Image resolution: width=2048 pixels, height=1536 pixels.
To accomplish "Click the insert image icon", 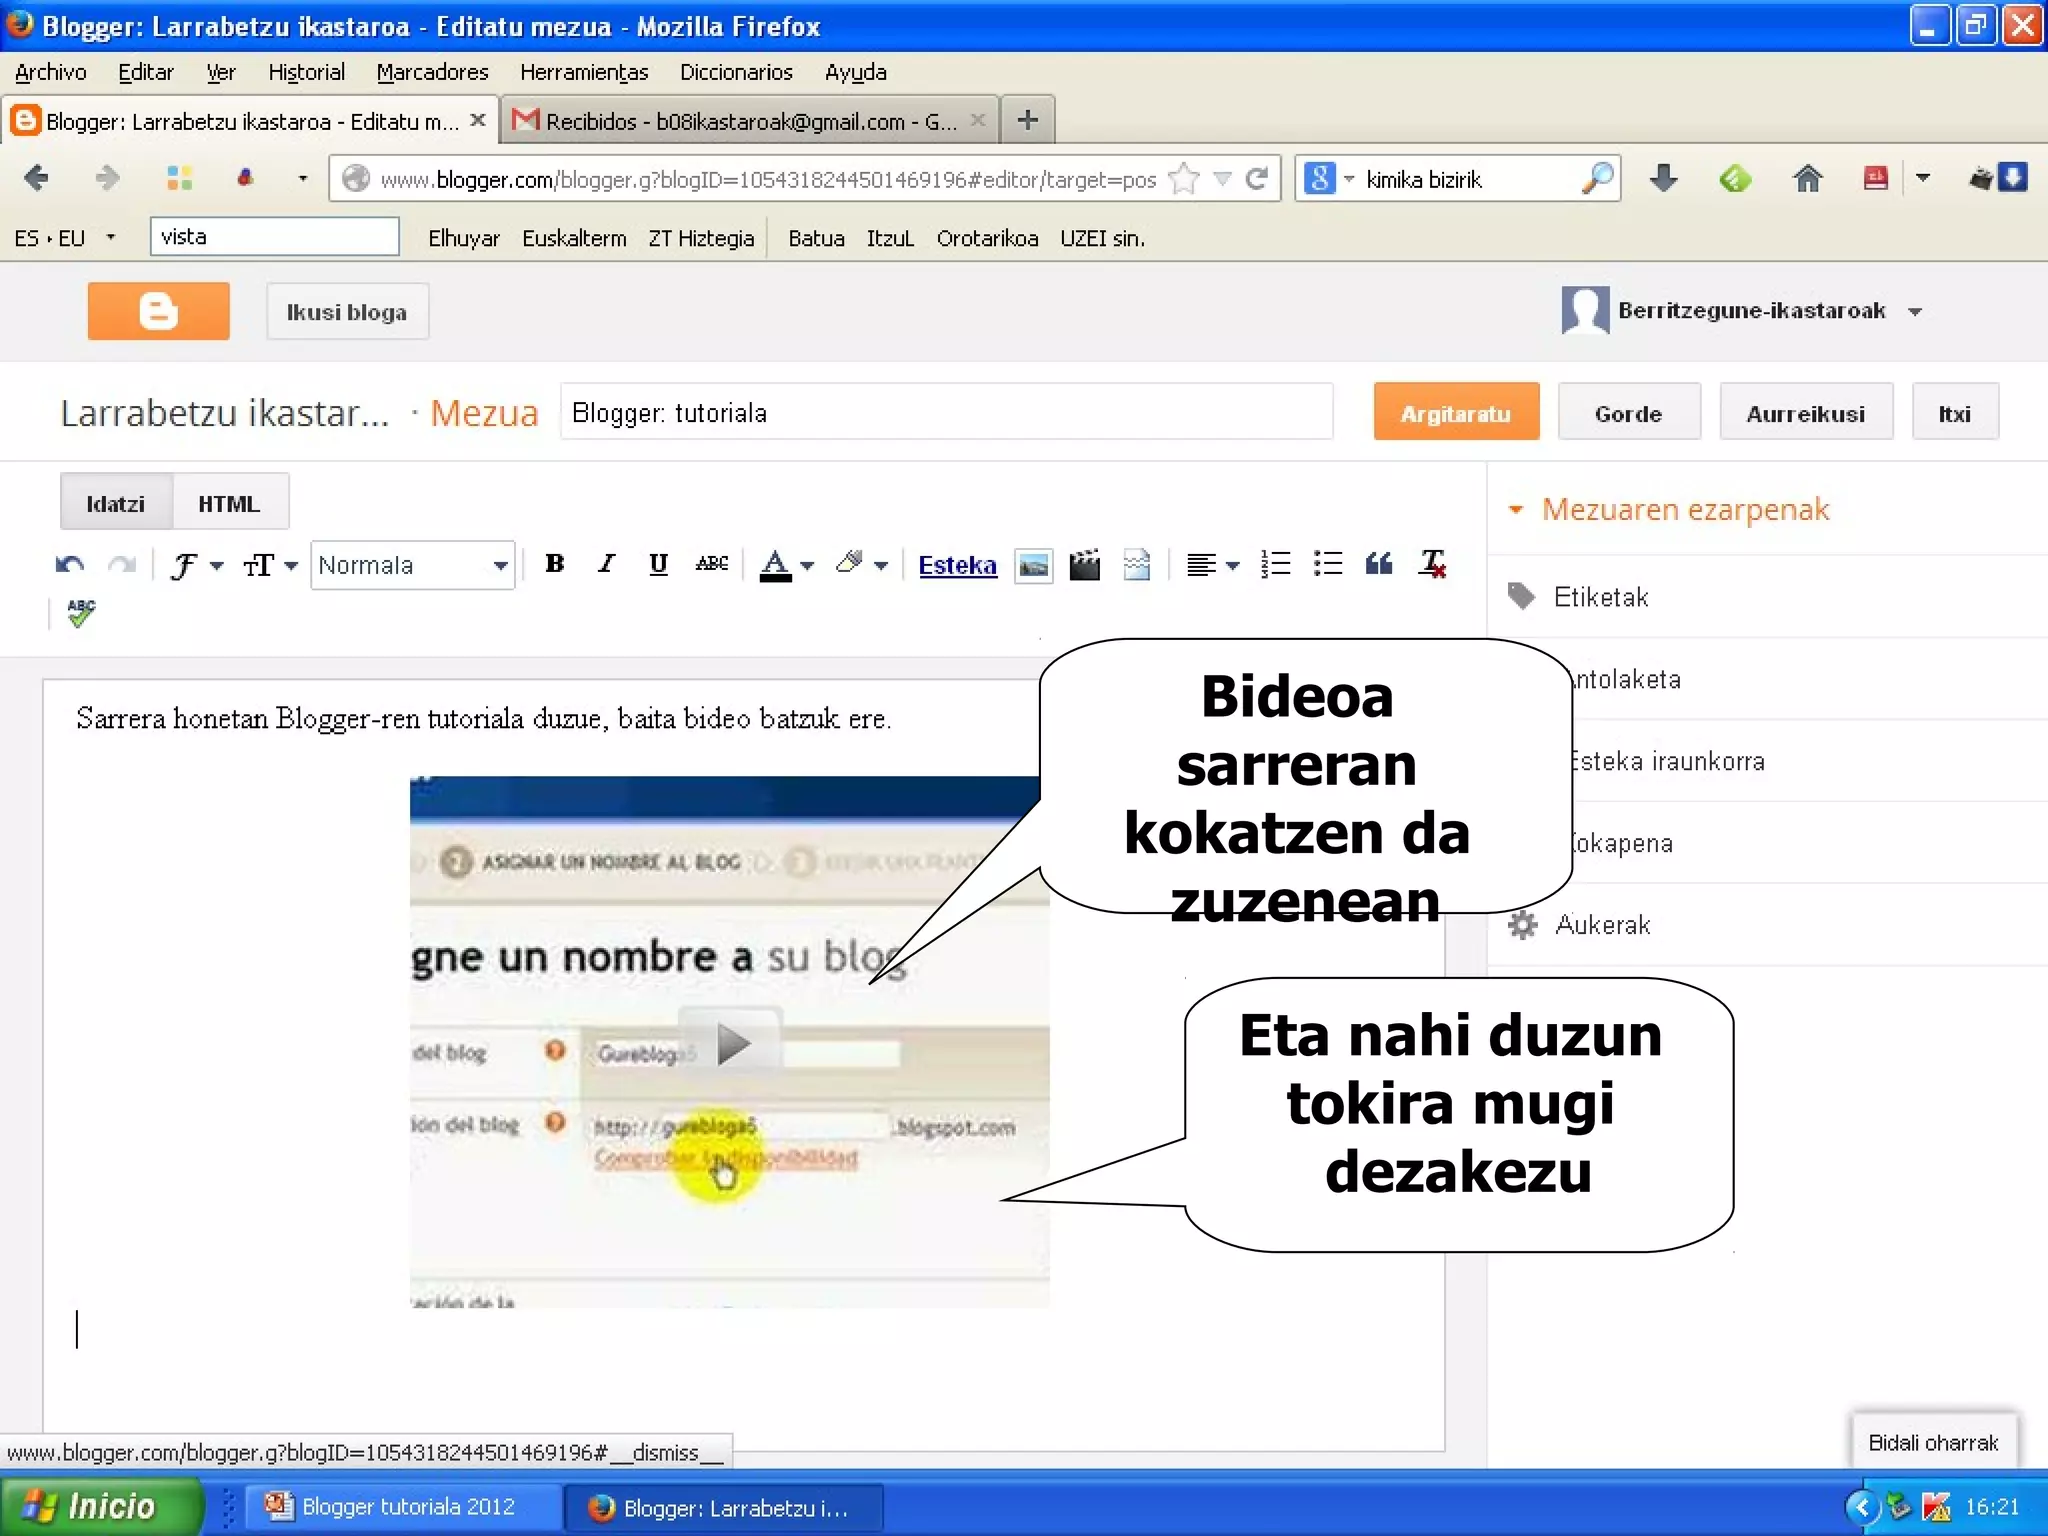I will pos(1033,565).
